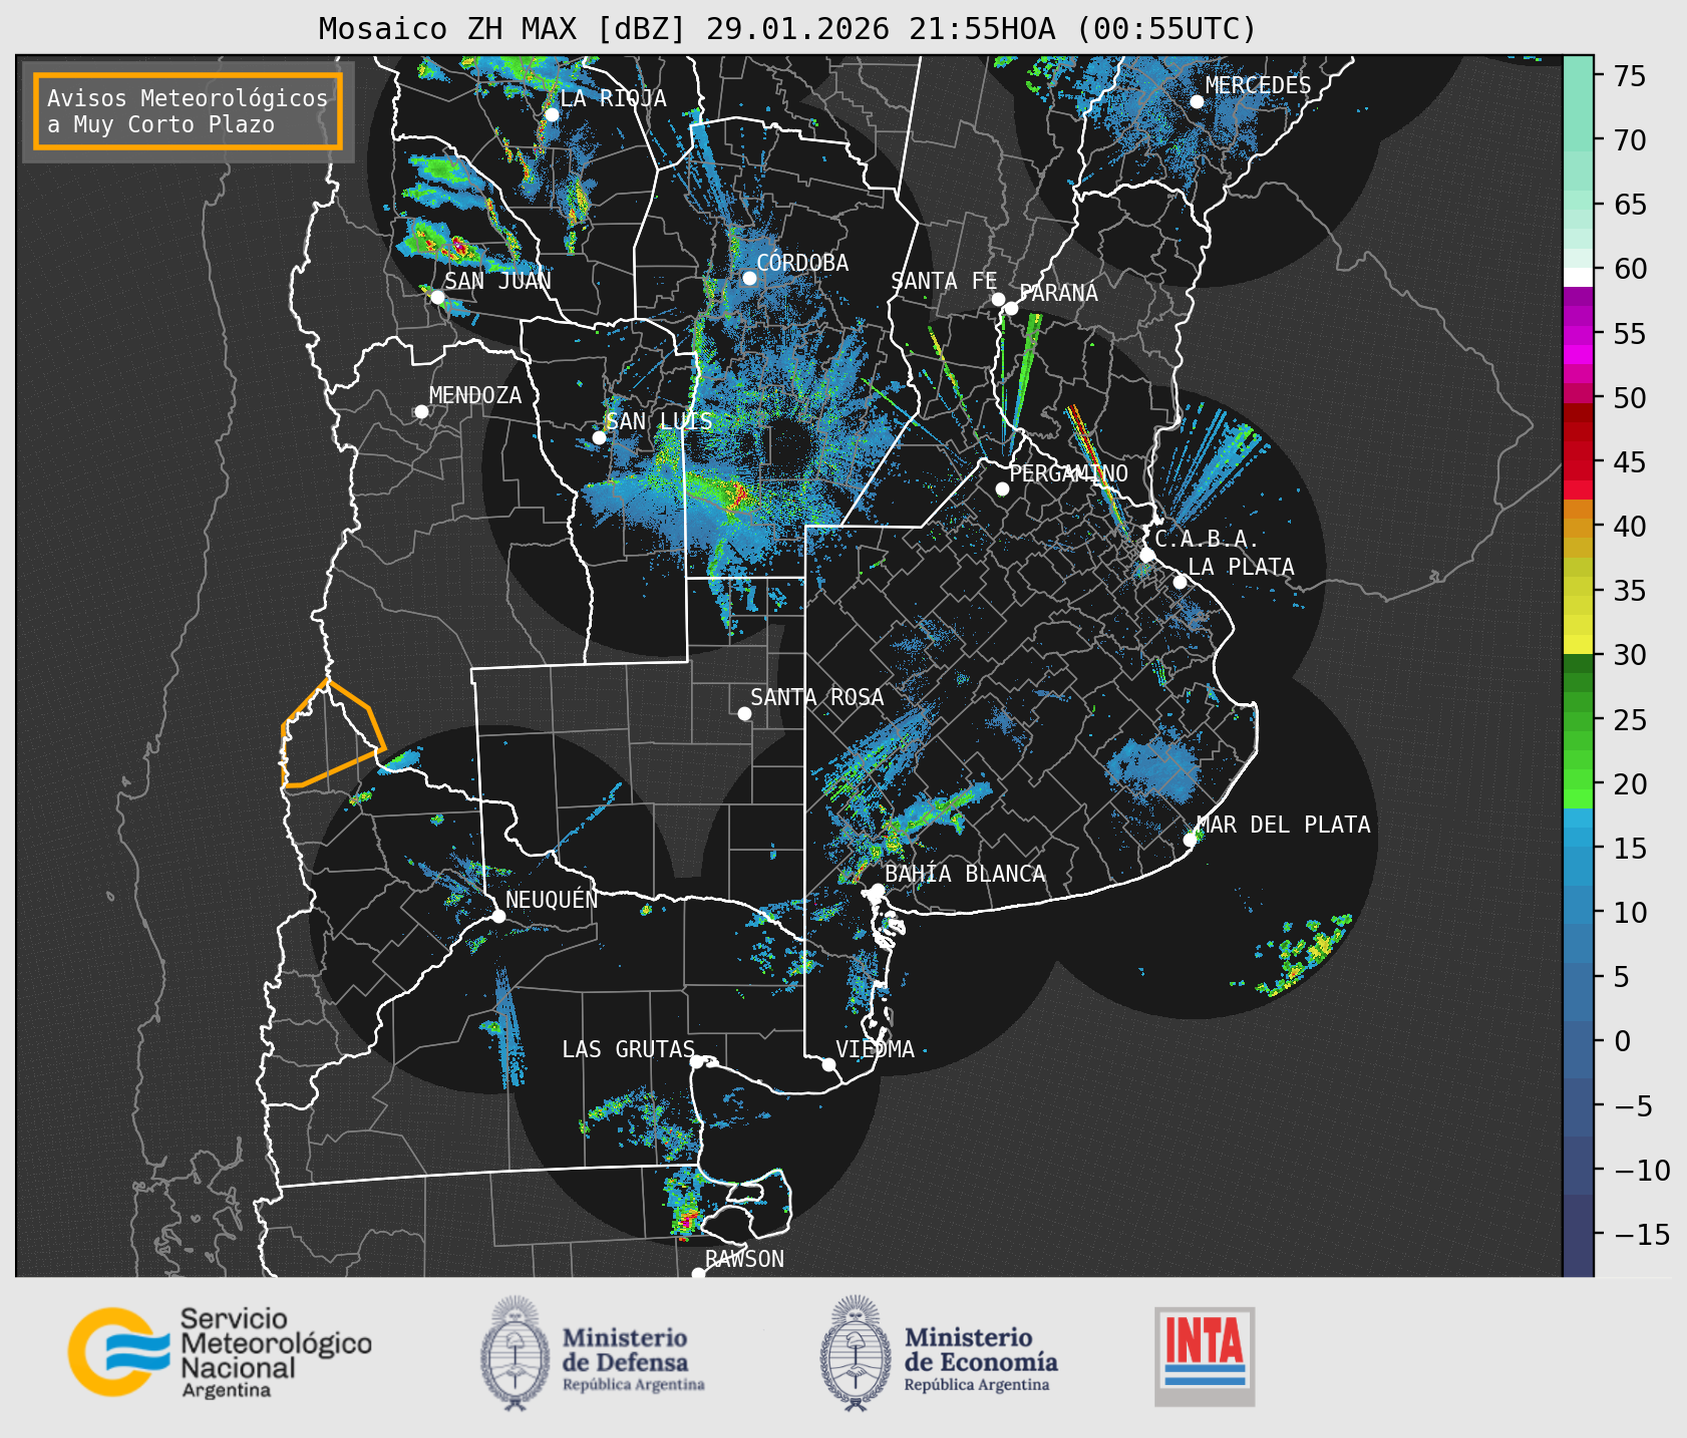Click the intense echo cell north of Rawson
Viewport: 1687px width, 1438px height.
pyautogui.click(x=687, y=1220)
